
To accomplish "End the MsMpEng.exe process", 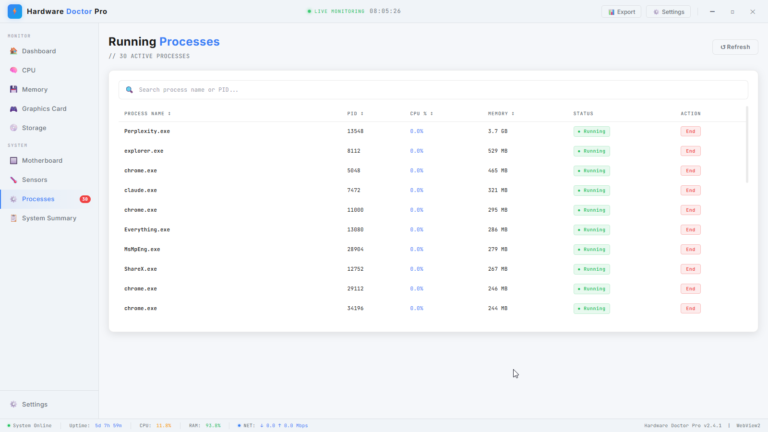I will (690, 249).
